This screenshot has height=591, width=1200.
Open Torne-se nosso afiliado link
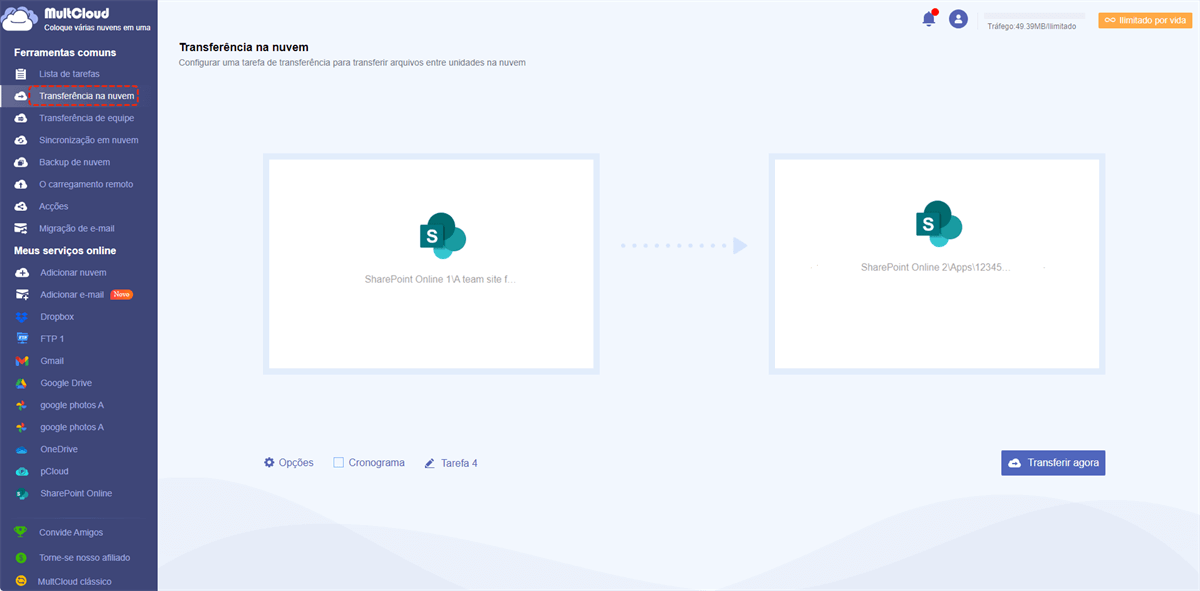coord(84,557)
